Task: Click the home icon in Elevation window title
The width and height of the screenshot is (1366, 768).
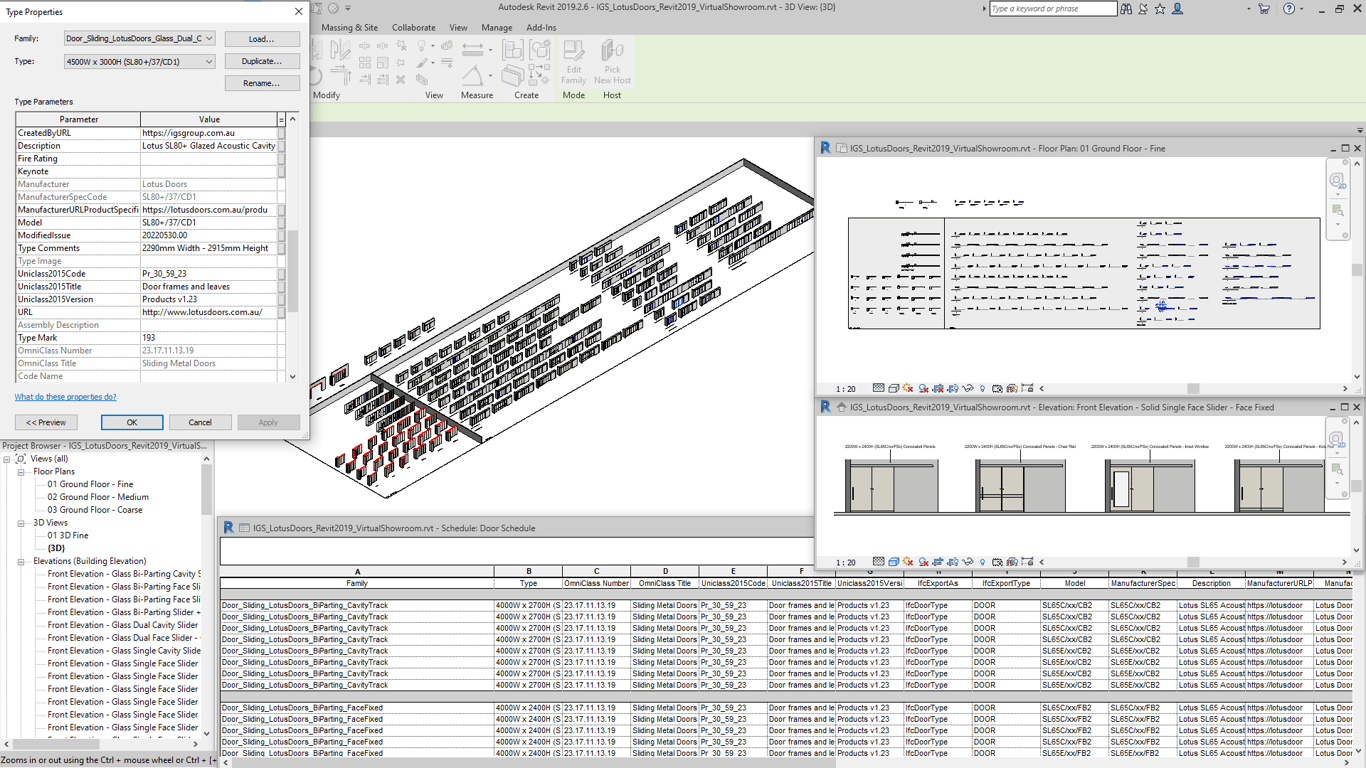Action: point(842,407)
